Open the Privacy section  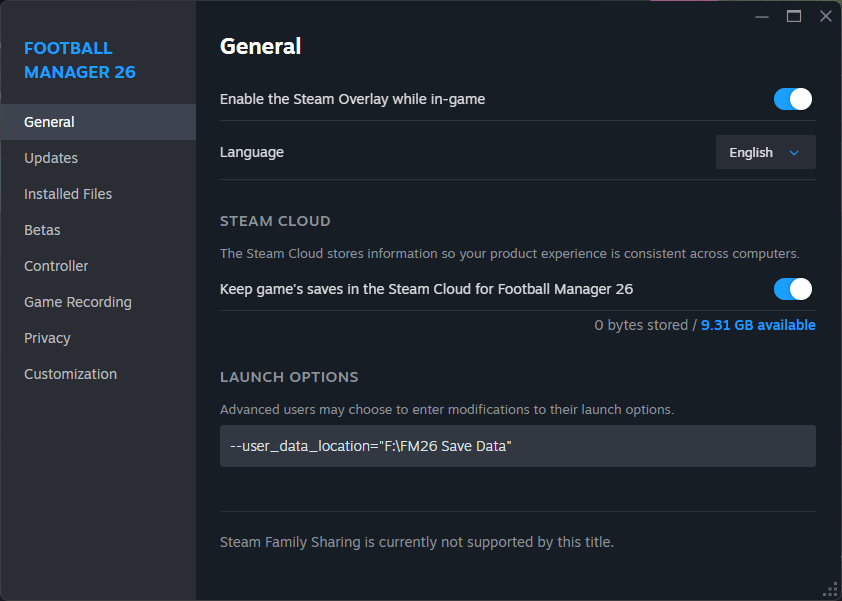pyautogui.click(x=47, y=338)
